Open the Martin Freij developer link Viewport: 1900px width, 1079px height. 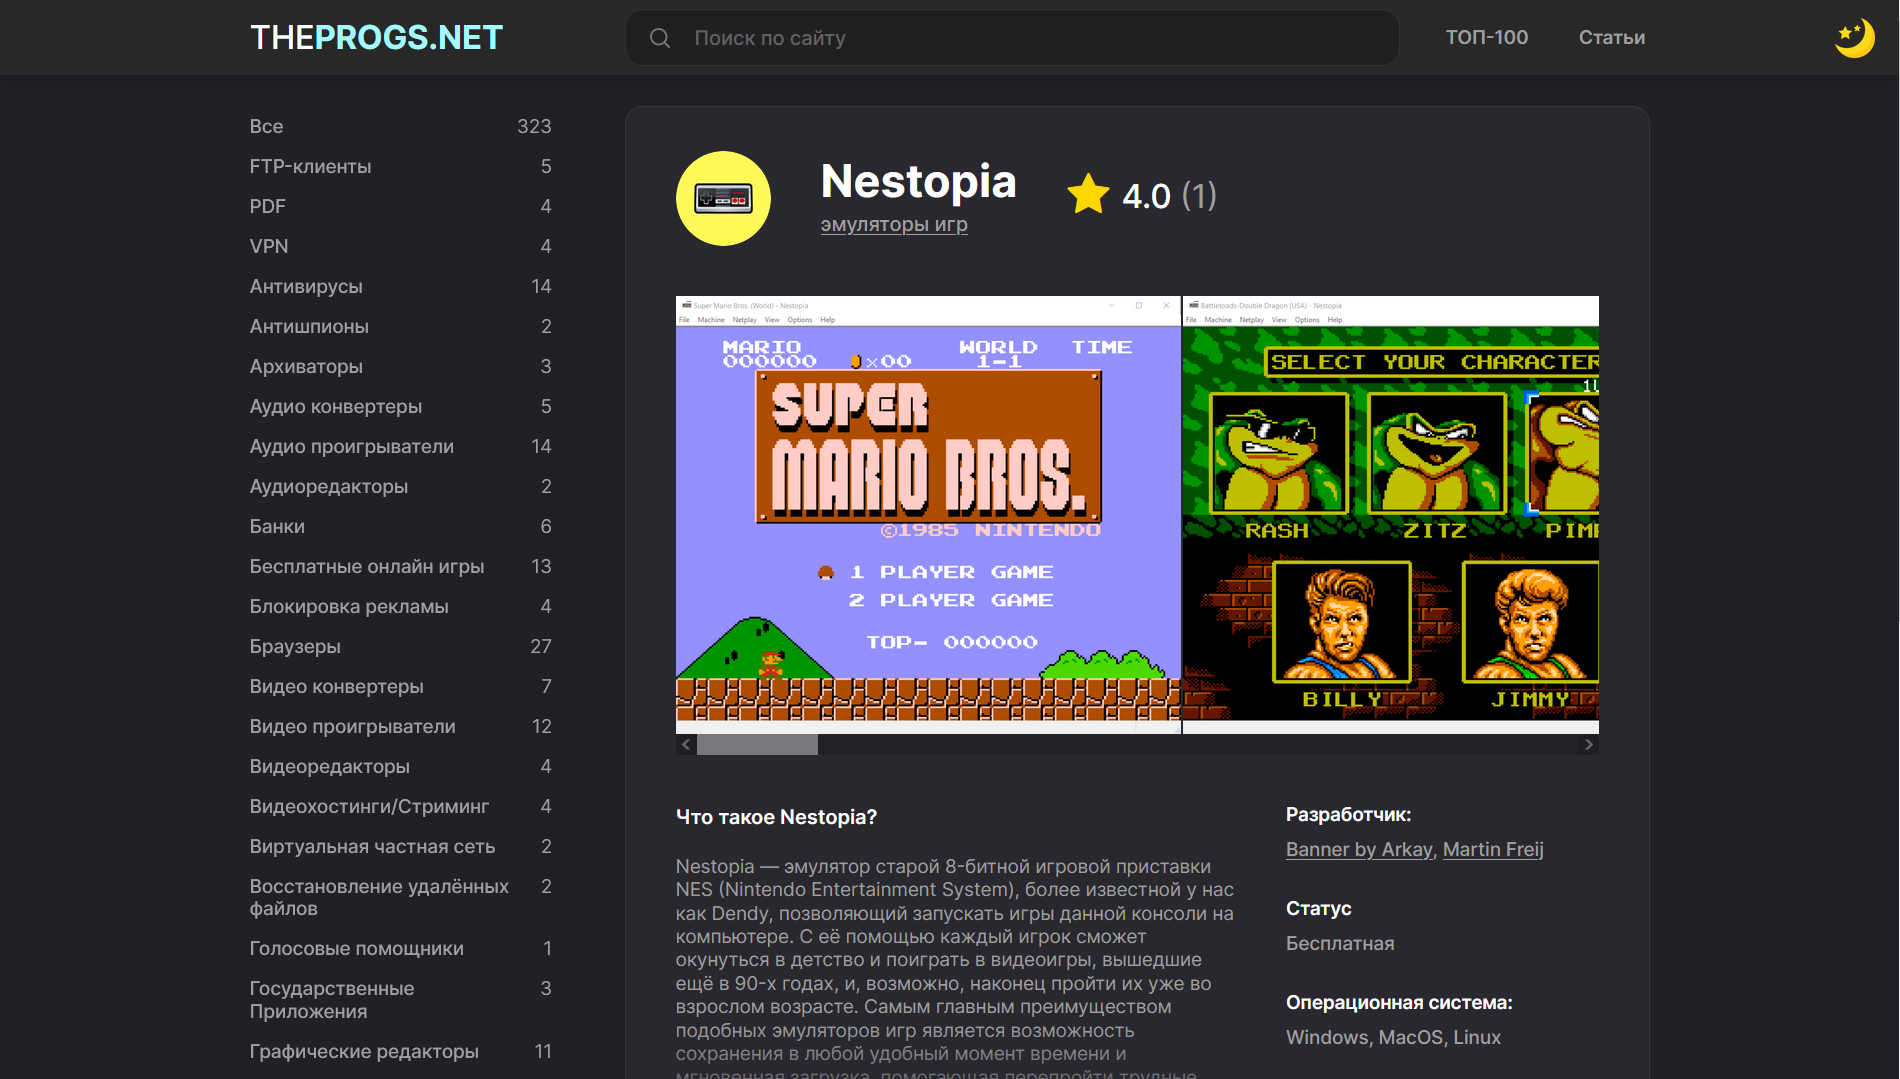click(x=1493, y=849)
